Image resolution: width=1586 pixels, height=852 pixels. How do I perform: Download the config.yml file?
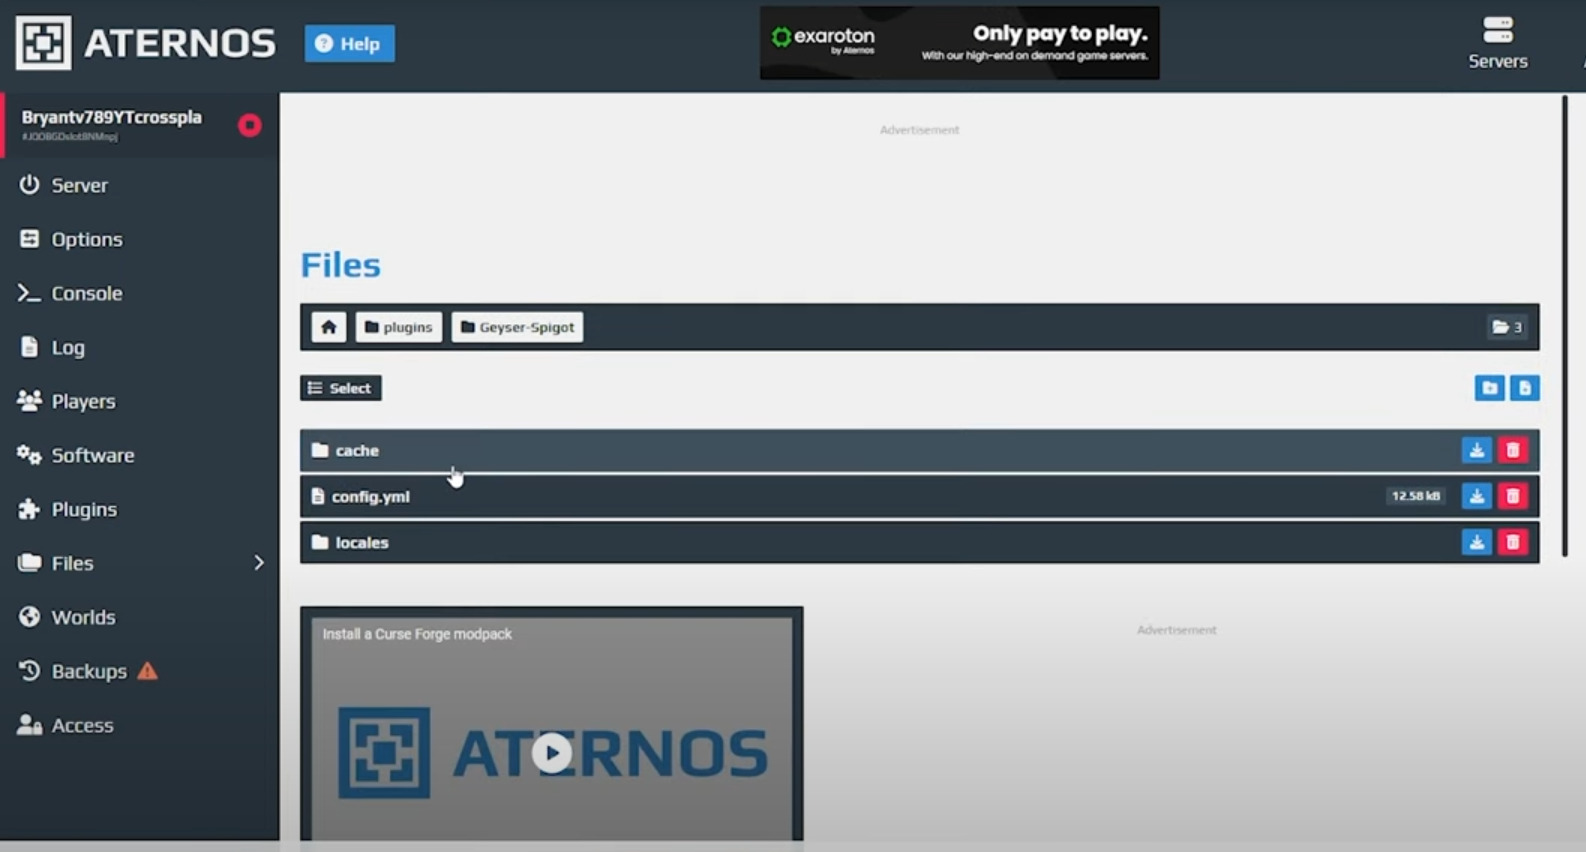[x=1476, y=496]
